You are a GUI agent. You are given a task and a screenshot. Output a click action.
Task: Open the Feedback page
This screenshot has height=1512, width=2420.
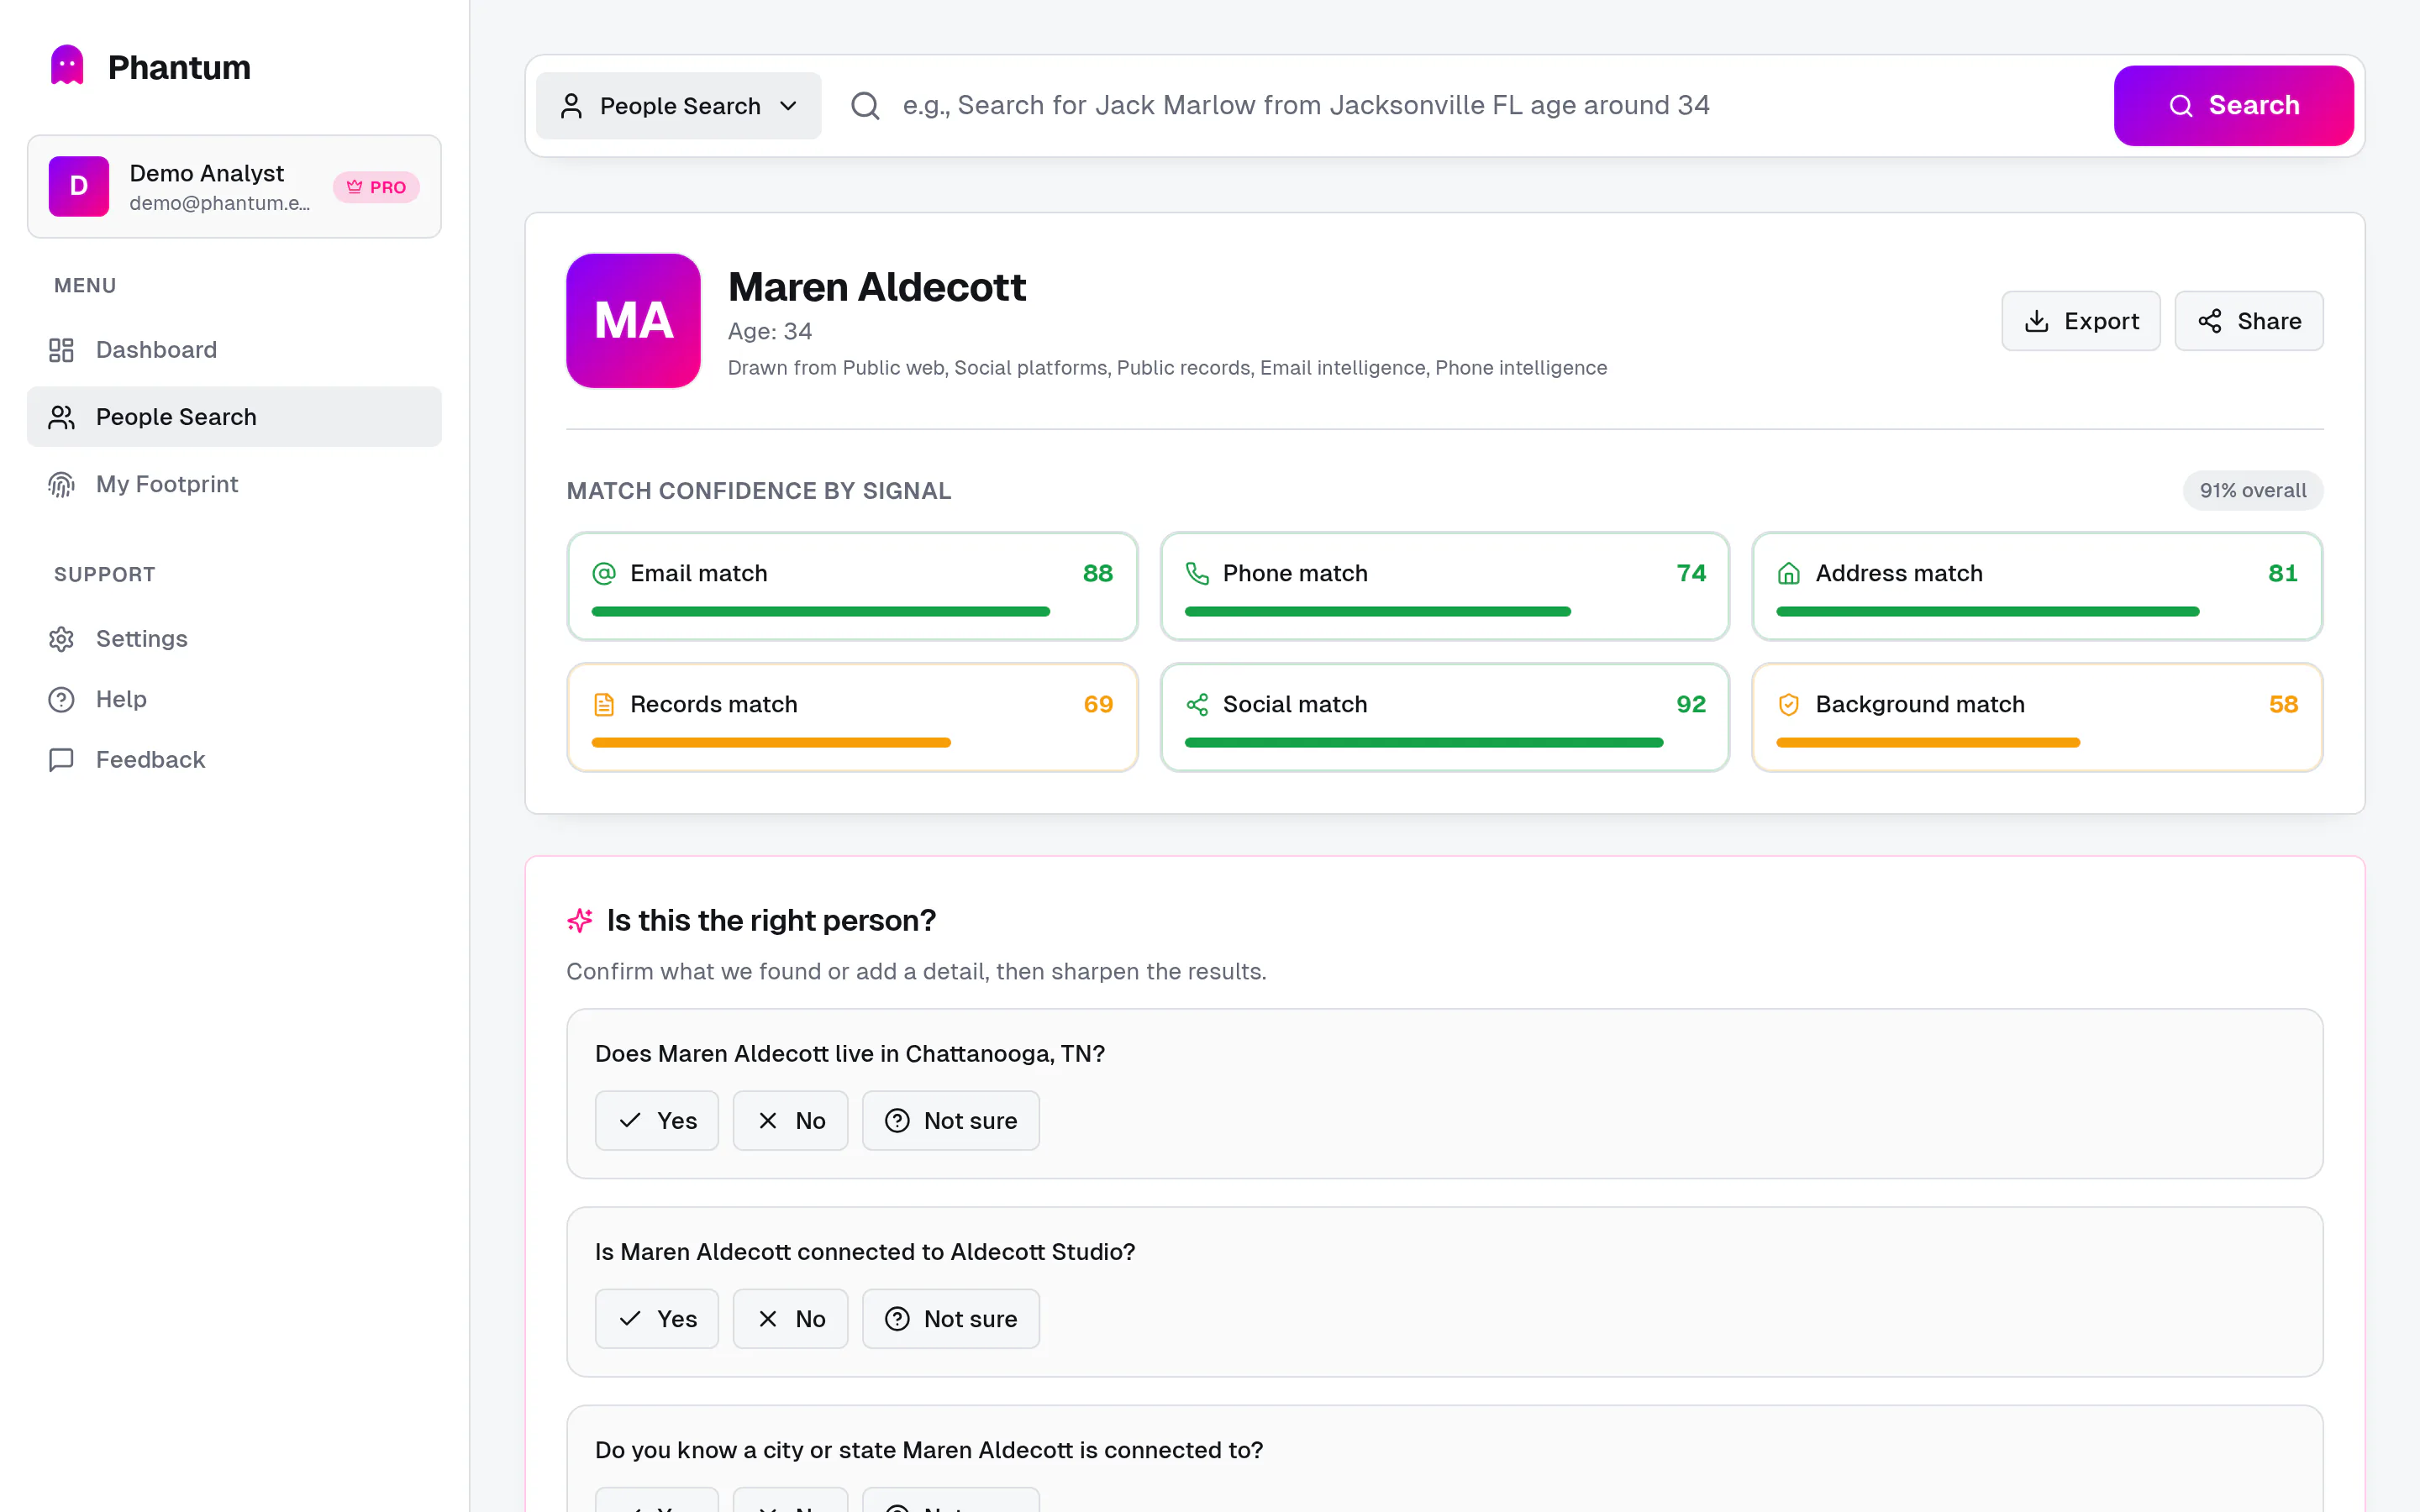tap(234, 760)
